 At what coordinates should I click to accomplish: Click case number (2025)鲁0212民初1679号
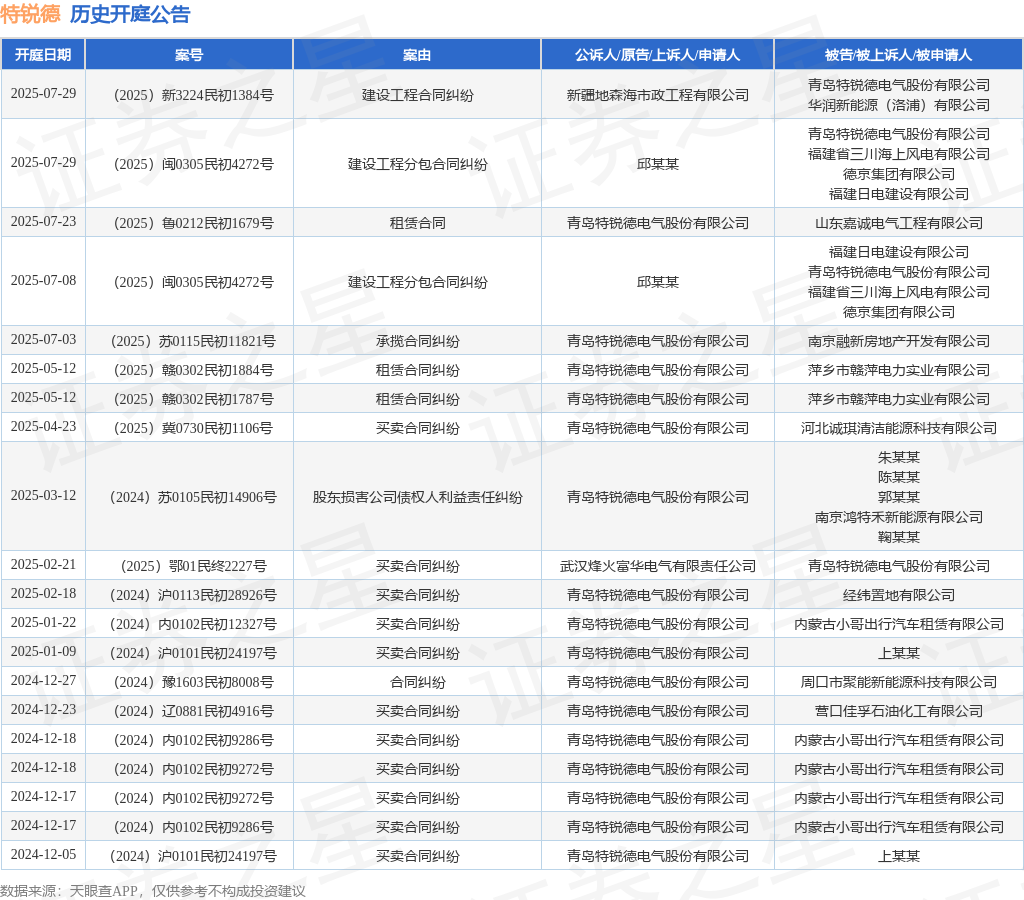pos(189,223)
